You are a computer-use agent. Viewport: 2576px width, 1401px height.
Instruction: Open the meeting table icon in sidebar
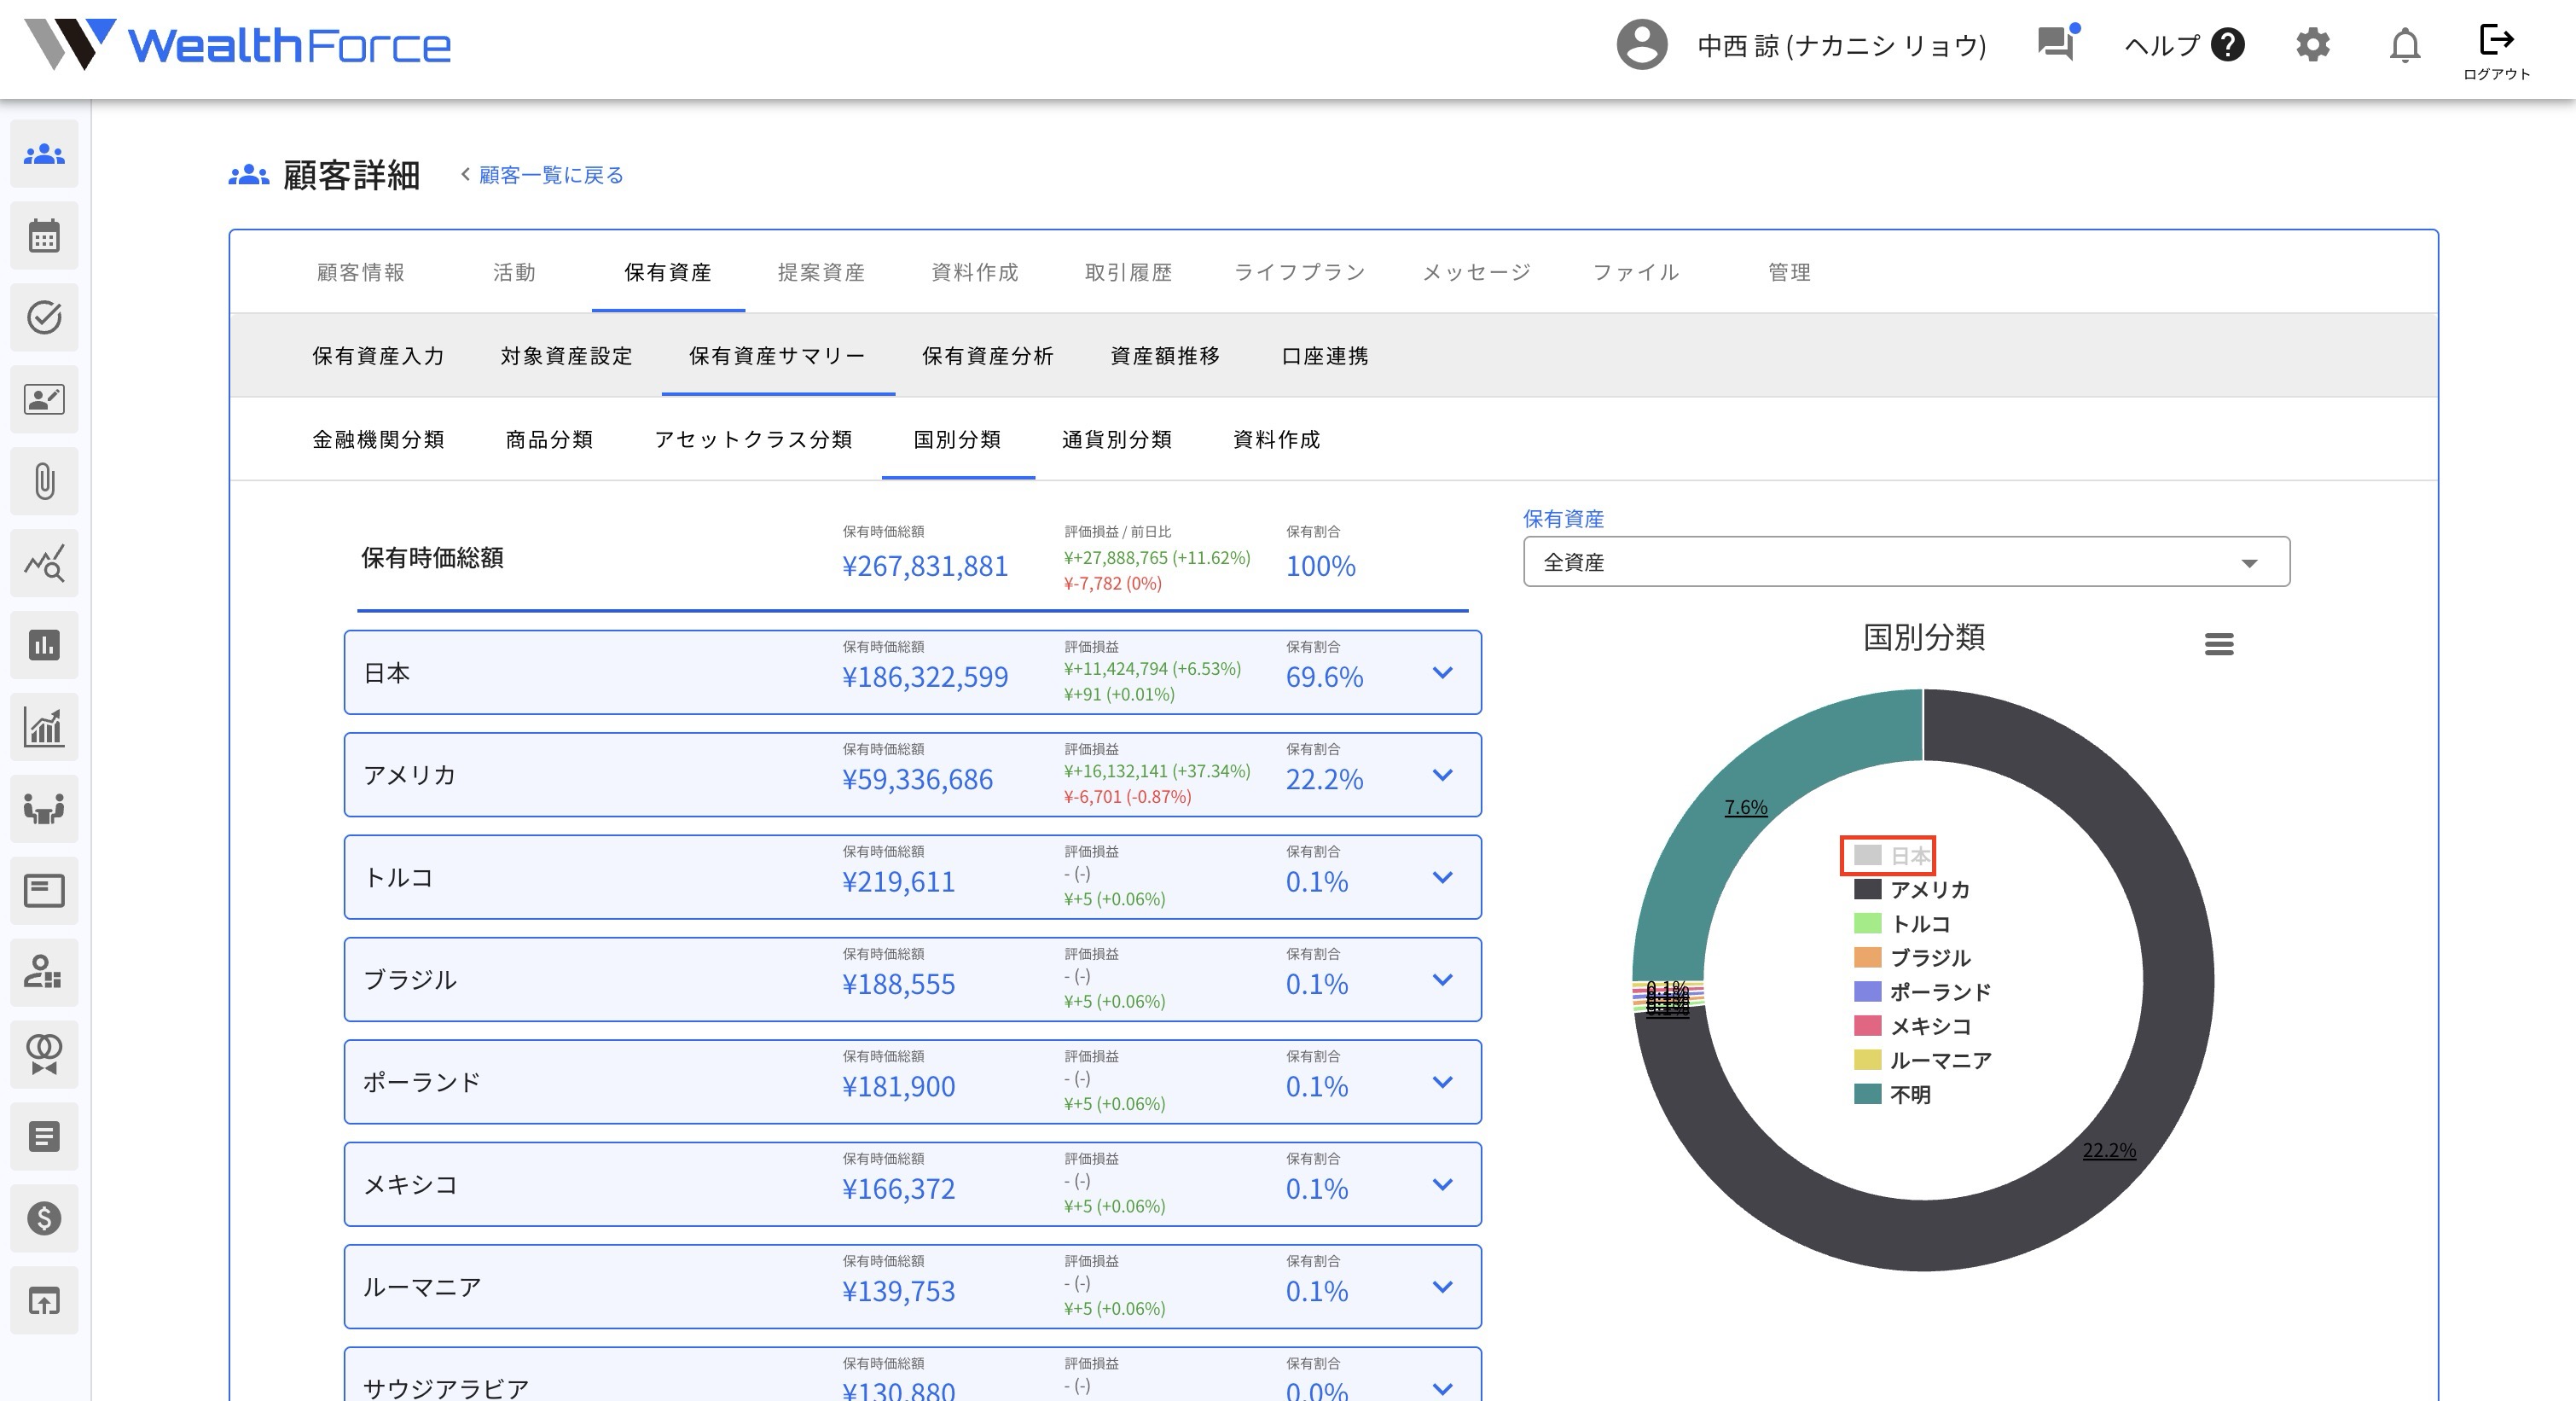(44, 809)
